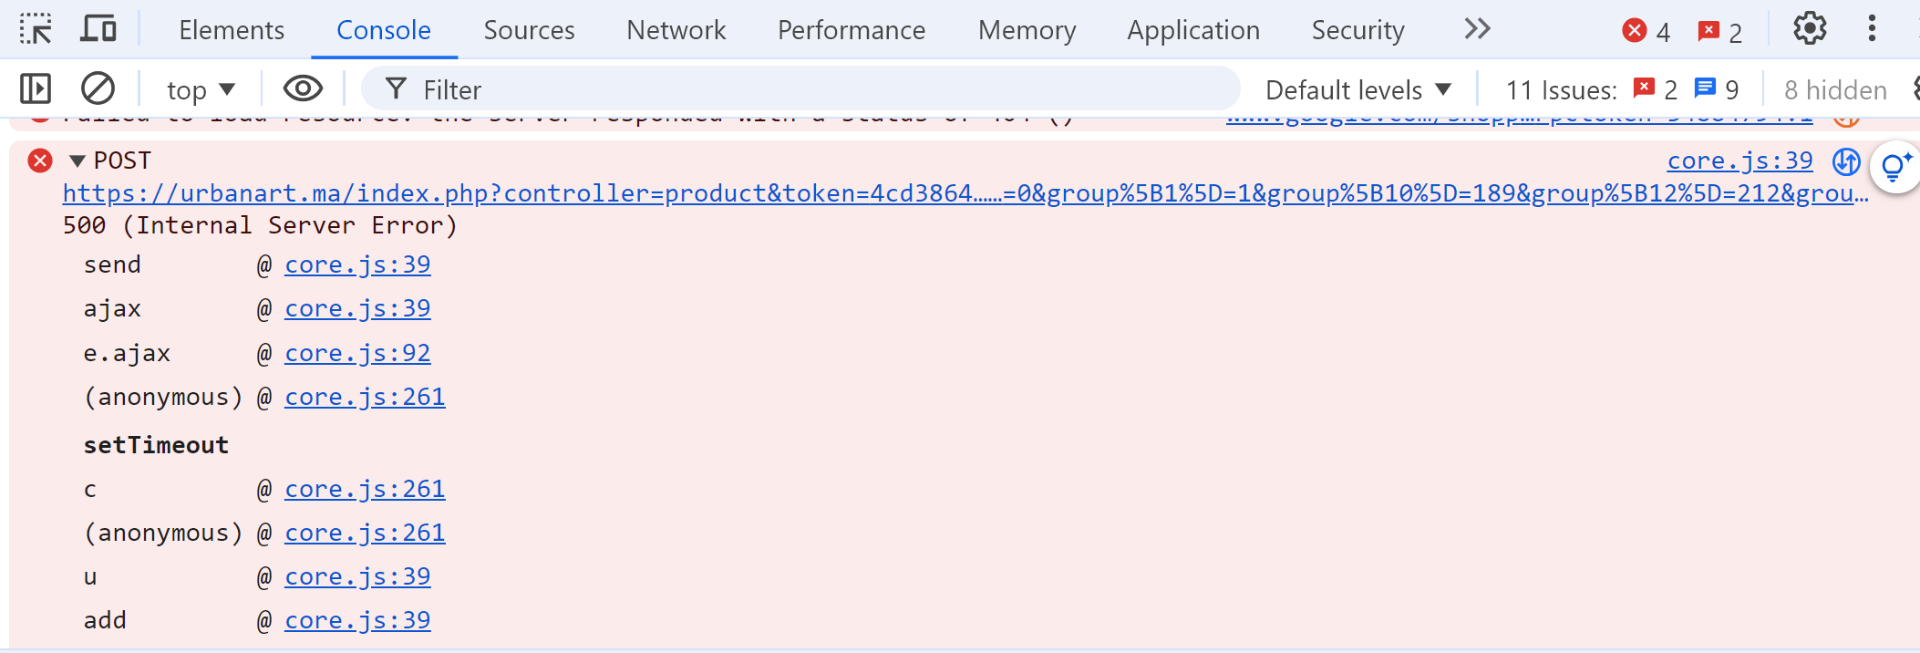Create a live expression with the eye icon
The height and width of the screenshot is (653, 1920).
[x=302, y=89]
